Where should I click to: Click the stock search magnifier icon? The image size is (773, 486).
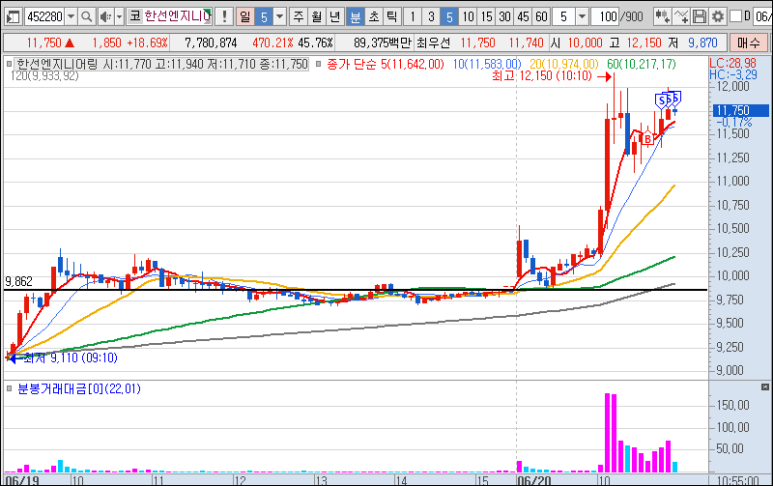click(x=86, y=17)
